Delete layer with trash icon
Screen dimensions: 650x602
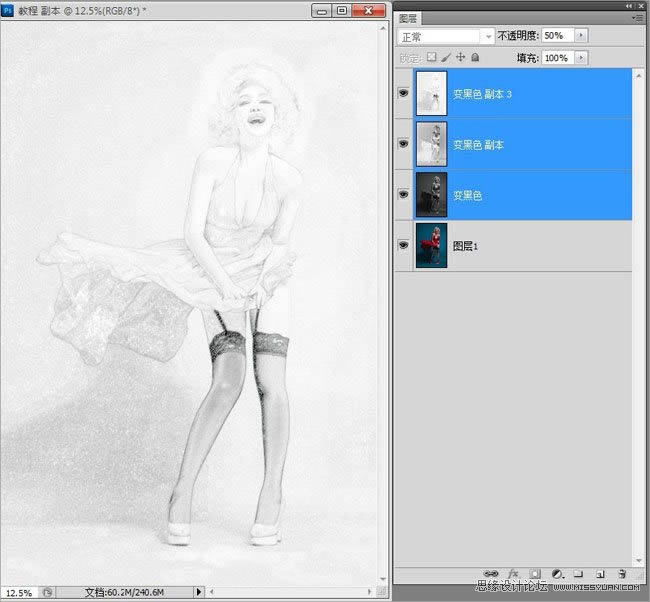tap(621, 574)
